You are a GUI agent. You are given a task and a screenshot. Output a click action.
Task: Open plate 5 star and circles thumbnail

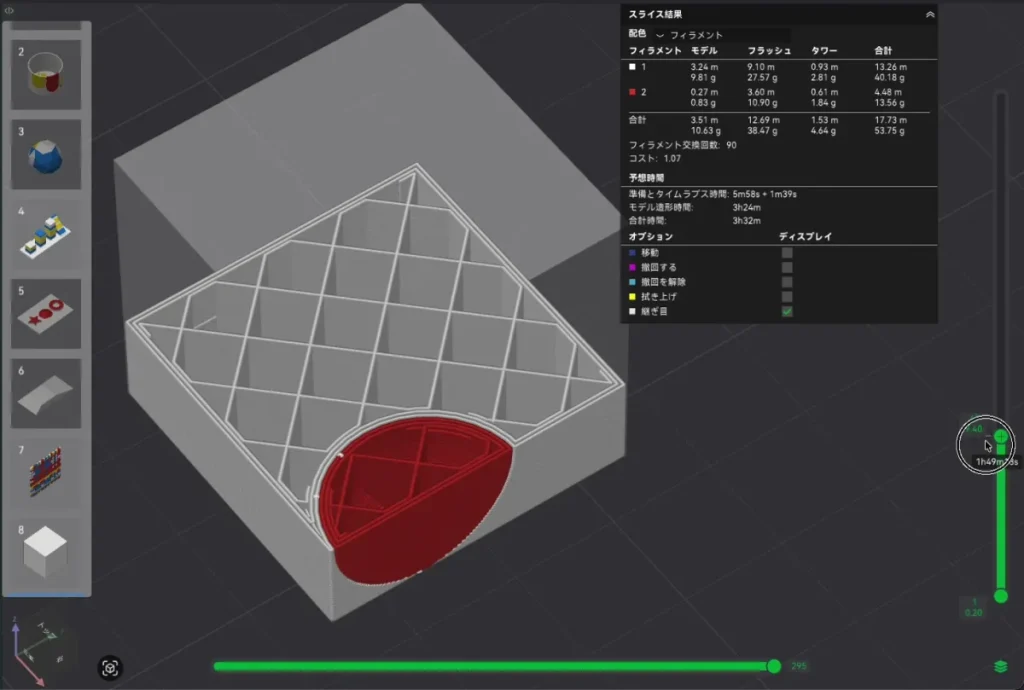[x=46, y=314]
